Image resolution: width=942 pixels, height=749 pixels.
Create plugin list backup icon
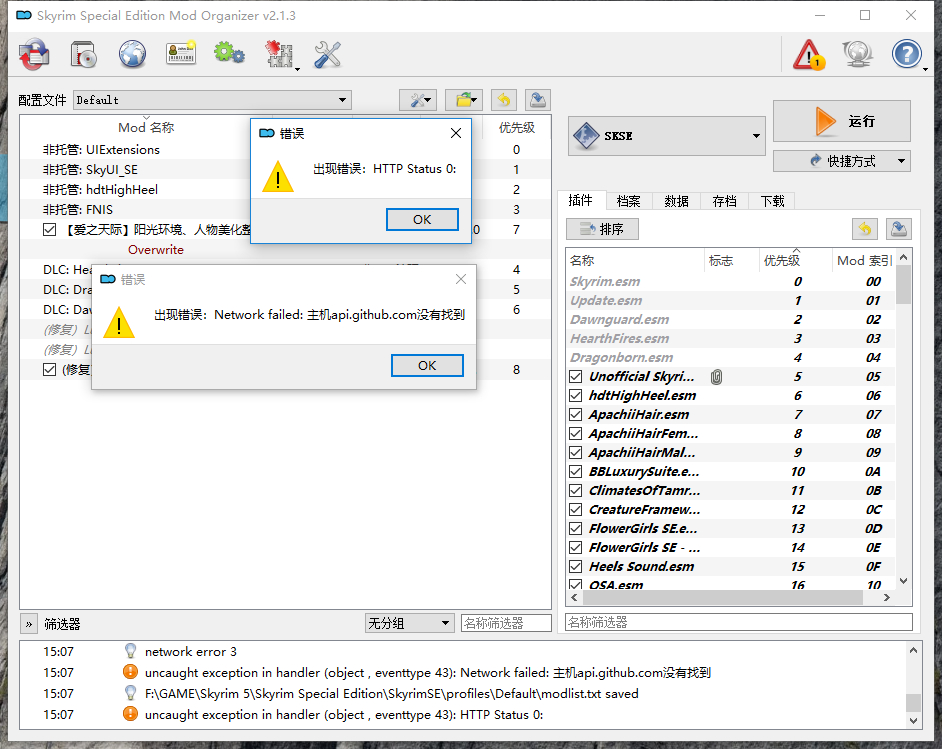point(899,229)
